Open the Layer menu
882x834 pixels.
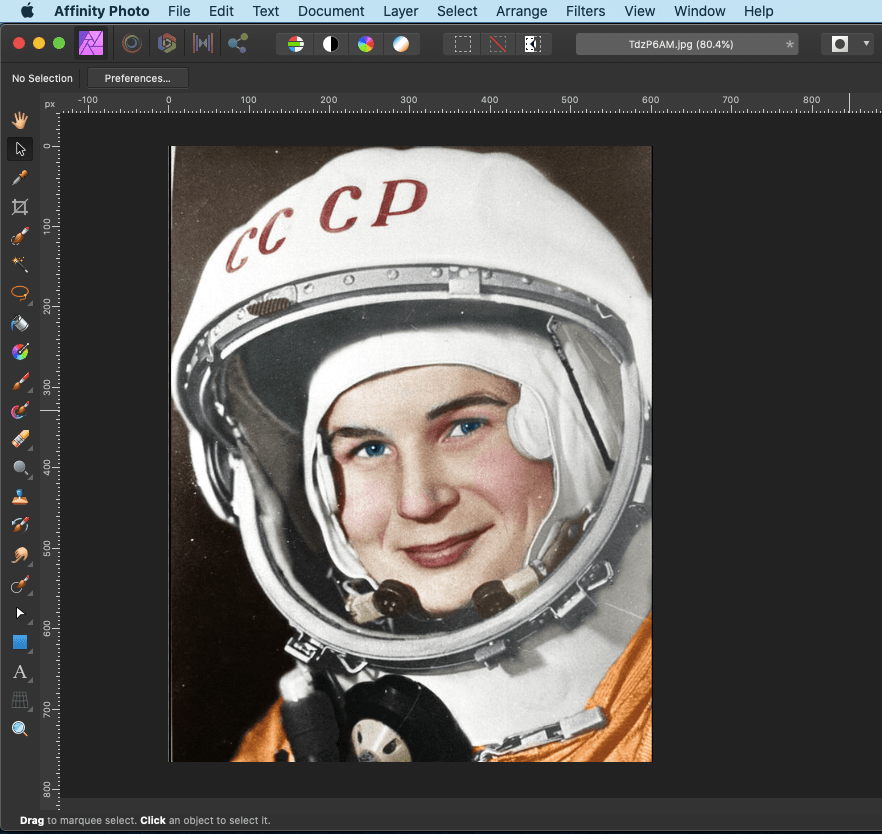click(400, 11)
